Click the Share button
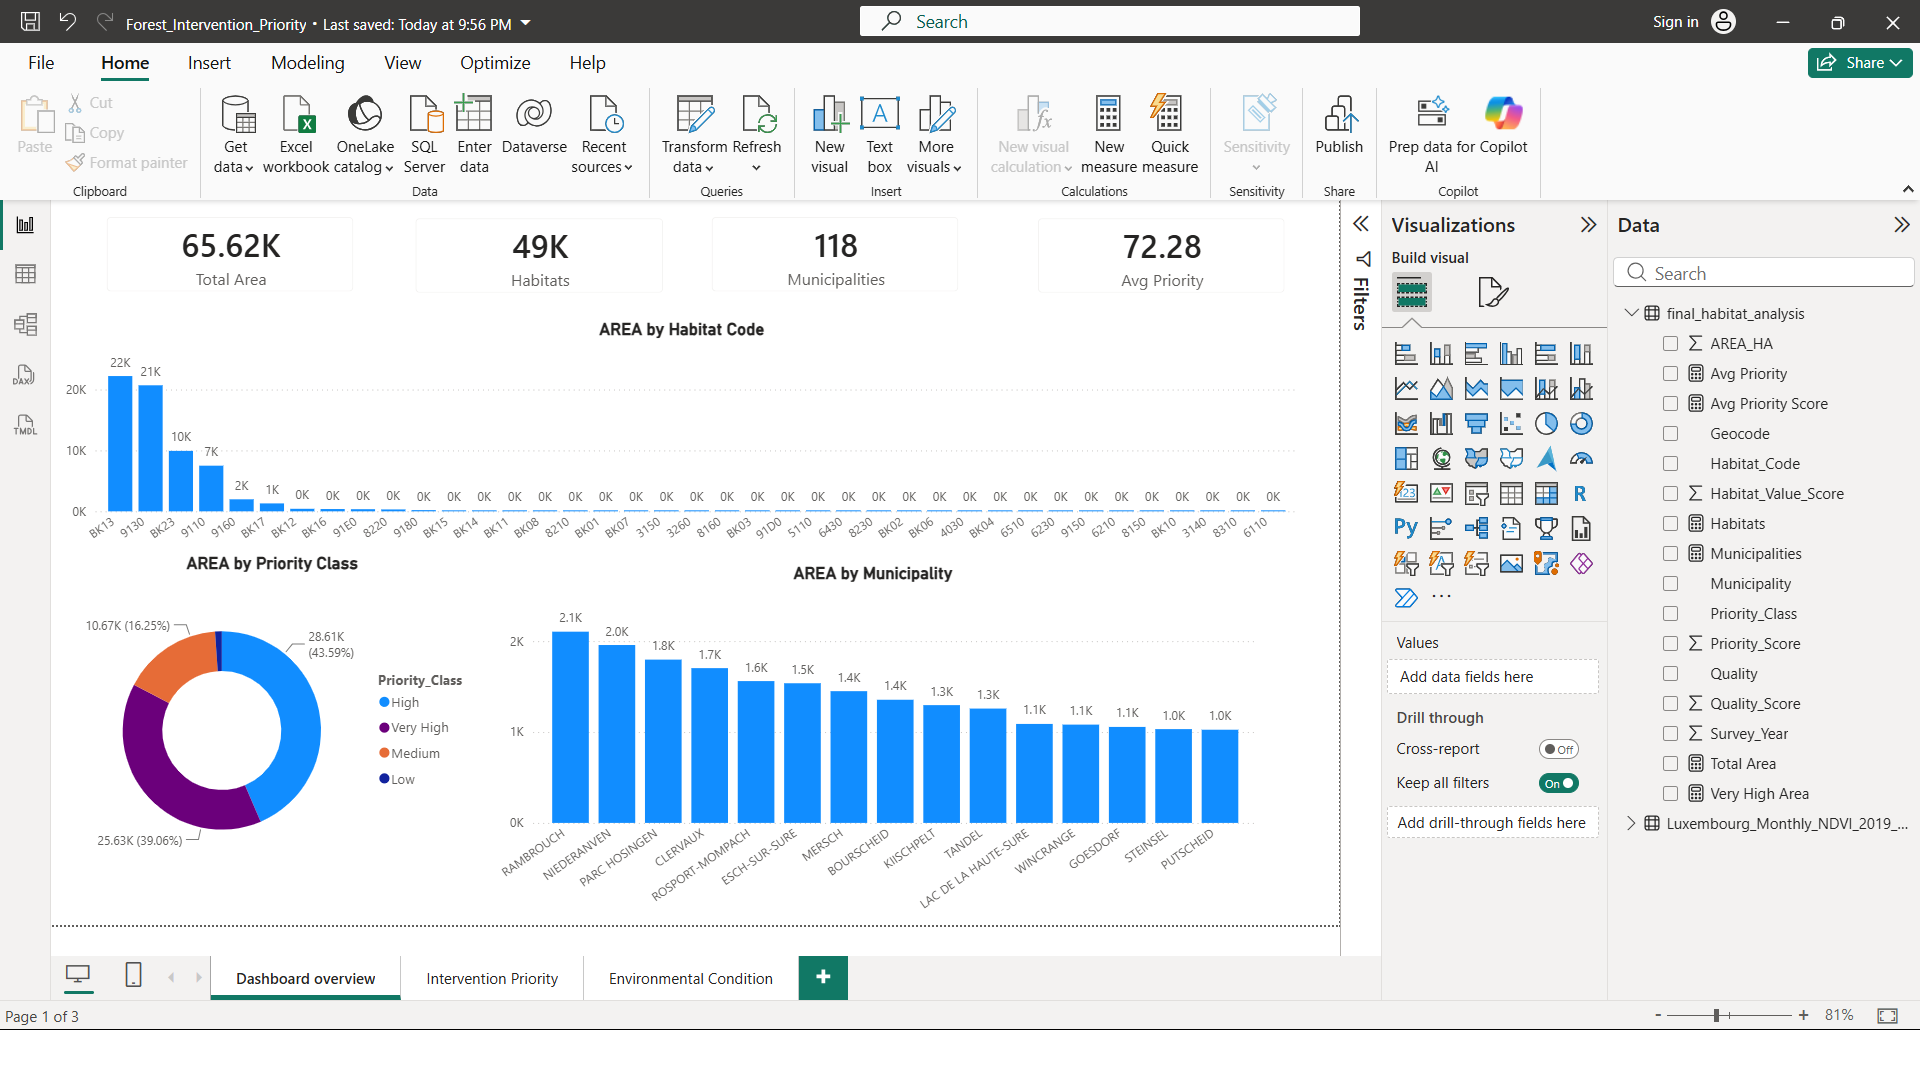This screenshot has width=1920, height=1080. click(1859, 63)
